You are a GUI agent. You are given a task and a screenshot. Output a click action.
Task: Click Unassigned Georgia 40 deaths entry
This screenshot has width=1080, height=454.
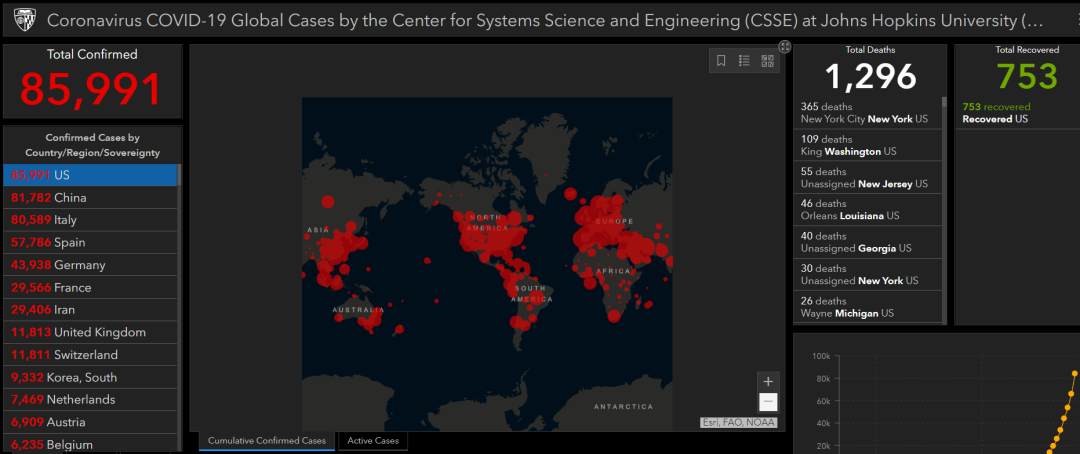[x=867, y=243]
